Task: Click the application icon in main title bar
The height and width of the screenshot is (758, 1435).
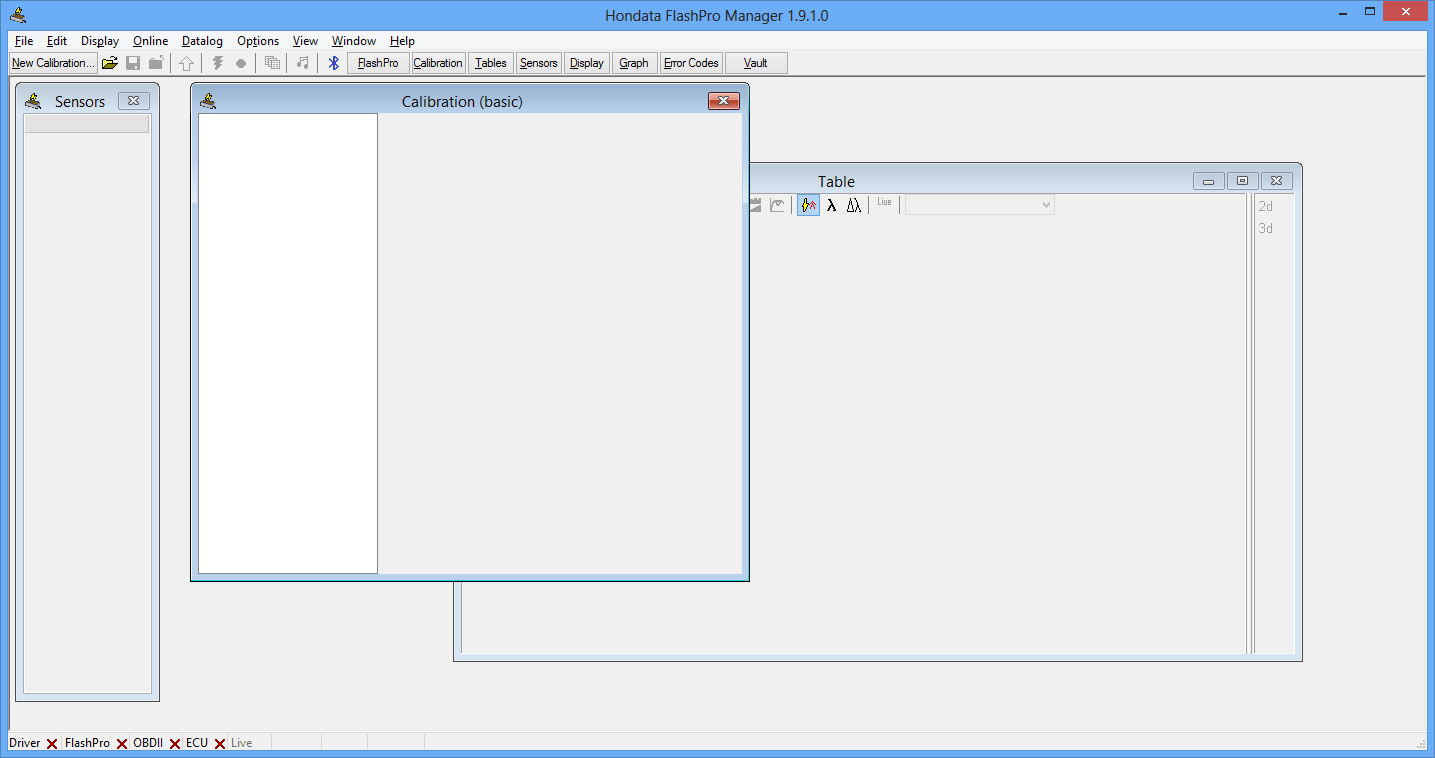Action: coord(17,15)
